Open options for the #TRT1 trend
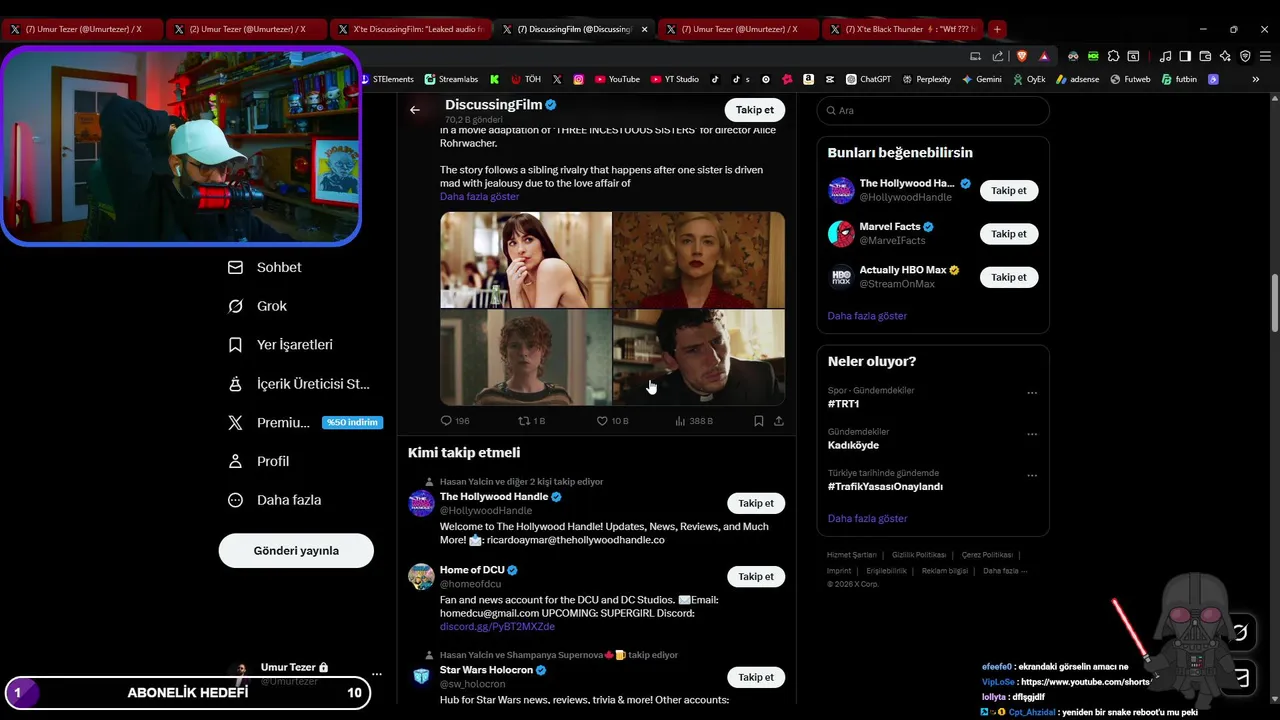The width and height of the screenshot is (1280, 720). point(1032,393)
